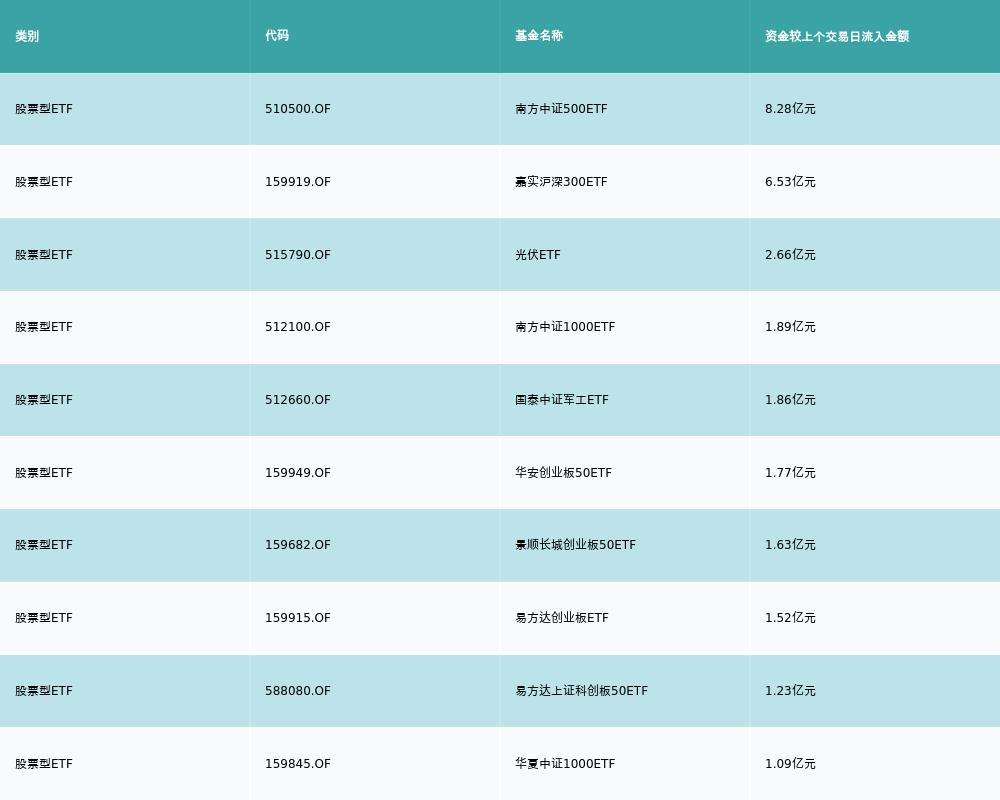
Task: Click fund name 南方中证1000ETF
Action: tap(565, 327)
